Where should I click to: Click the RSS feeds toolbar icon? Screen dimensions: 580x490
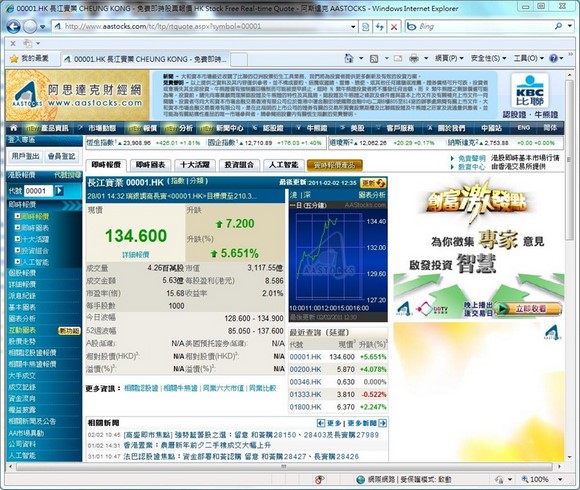tap(374, 58)
